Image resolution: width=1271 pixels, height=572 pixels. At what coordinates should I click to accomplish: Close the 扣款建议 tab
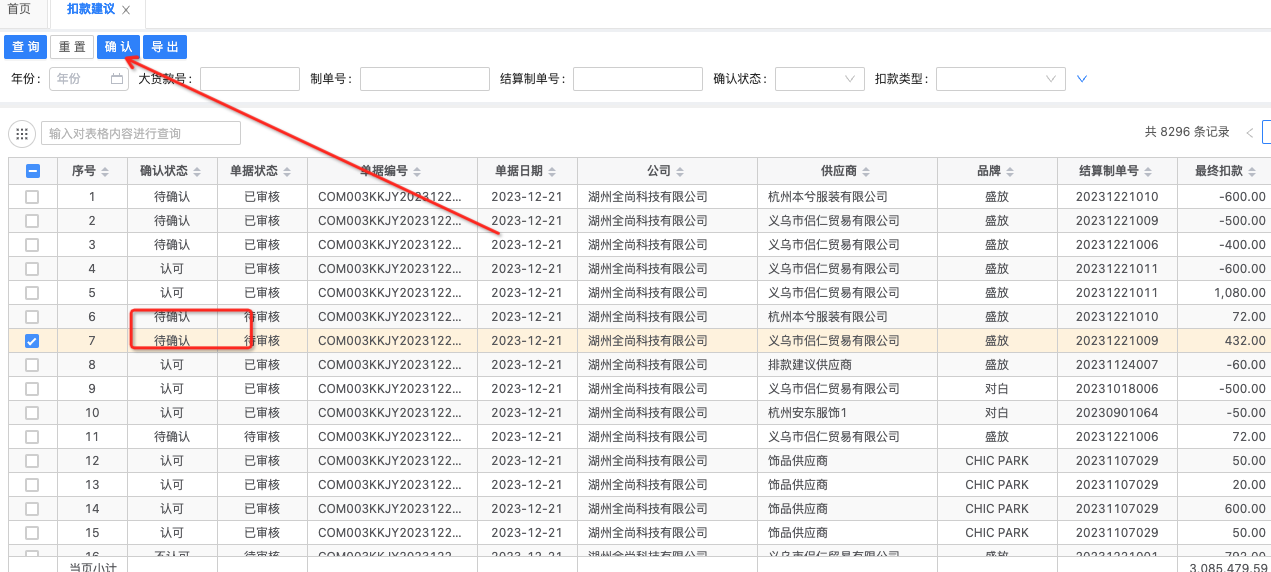pyautogui.click(x=126, y=10)
